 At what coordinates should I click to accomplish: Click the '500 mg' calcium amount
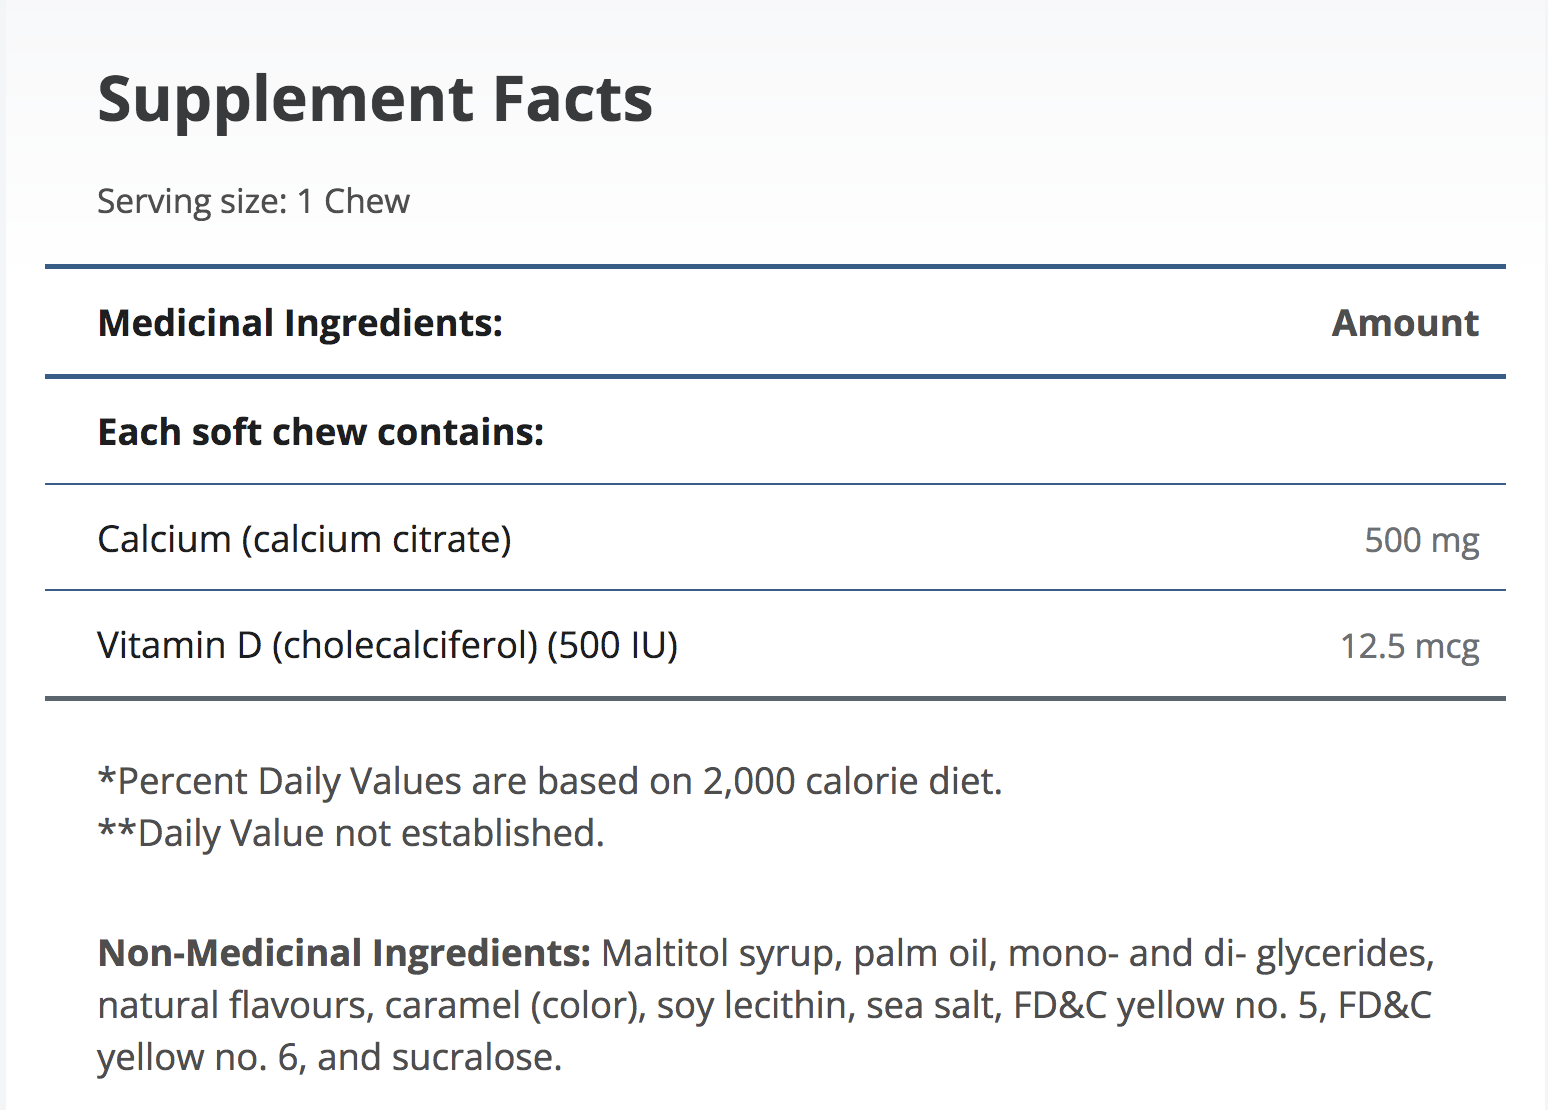(x=1421, y=540)
